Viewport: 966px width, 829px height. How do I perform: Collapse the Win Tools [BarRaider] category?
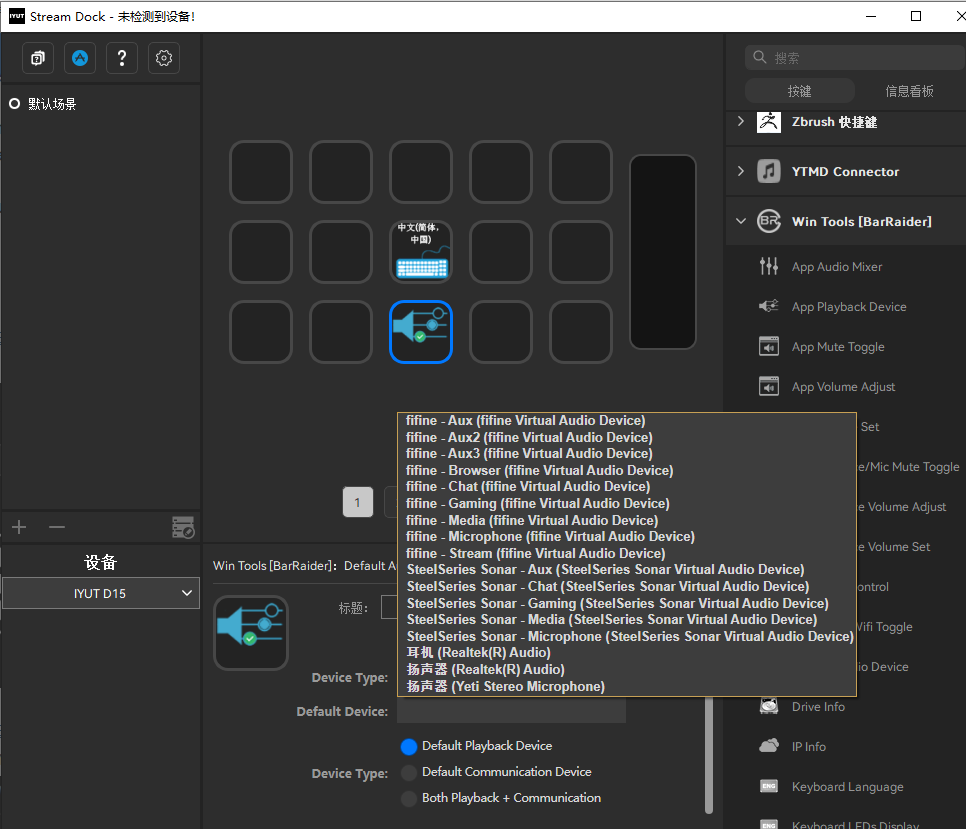pos(741,221)
